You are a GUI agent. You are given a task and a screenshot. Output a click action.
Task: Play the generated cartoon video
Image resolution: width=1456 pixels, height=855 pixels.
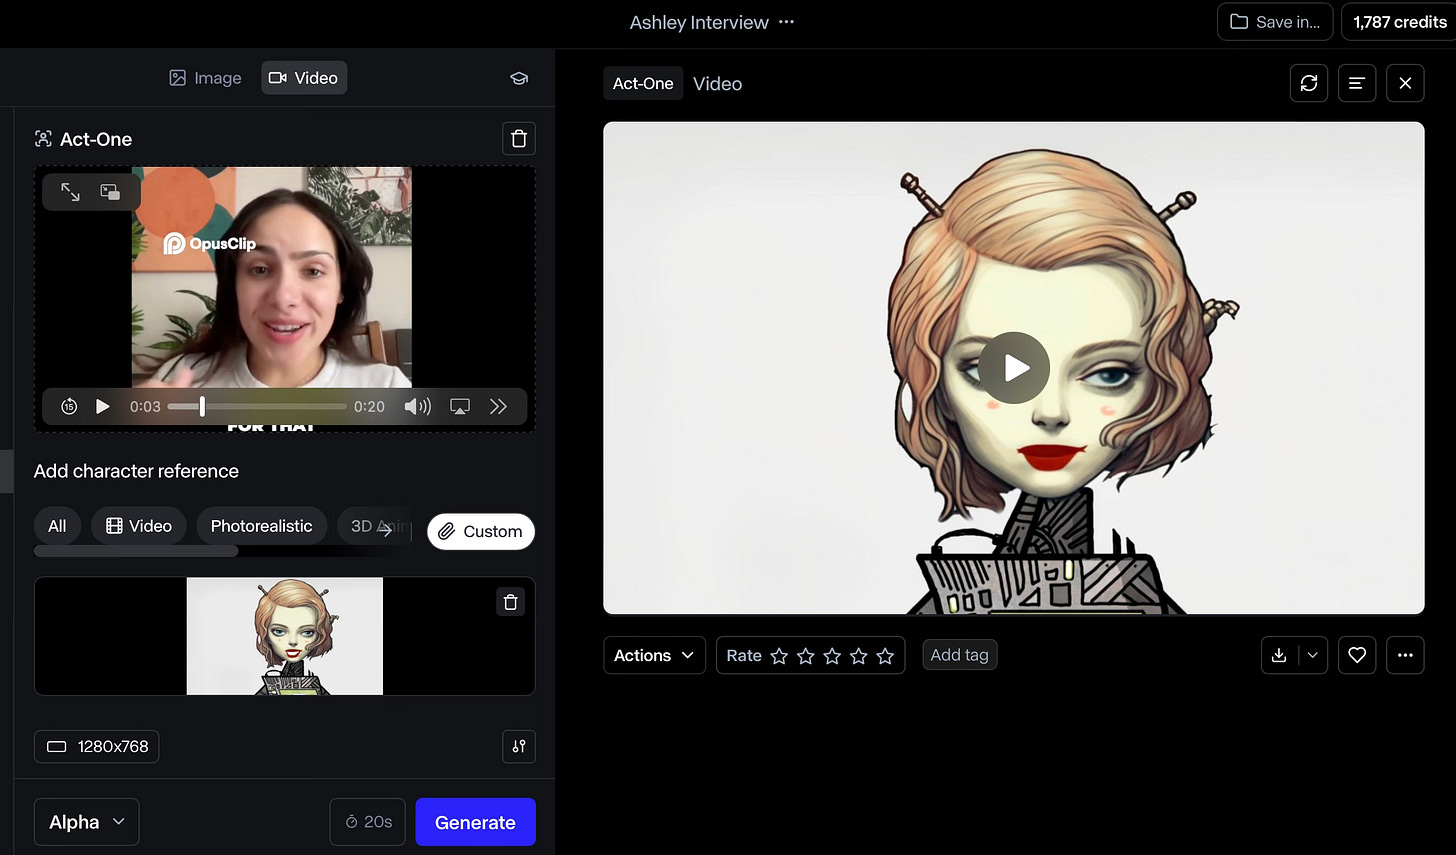tap(1014, 368)
